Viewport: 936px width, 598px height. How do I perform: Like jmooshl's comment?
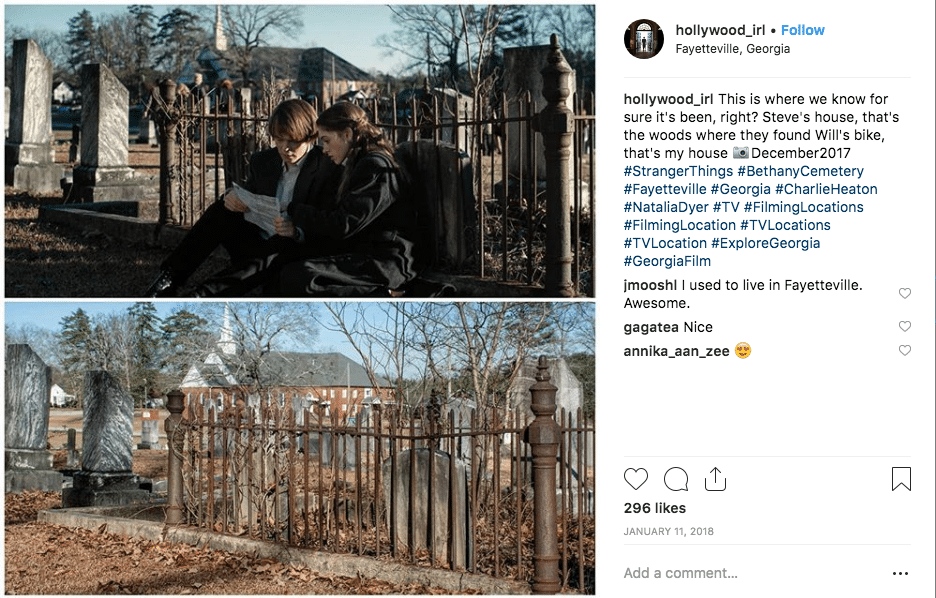pyautogui.click(x=905, y=293)
